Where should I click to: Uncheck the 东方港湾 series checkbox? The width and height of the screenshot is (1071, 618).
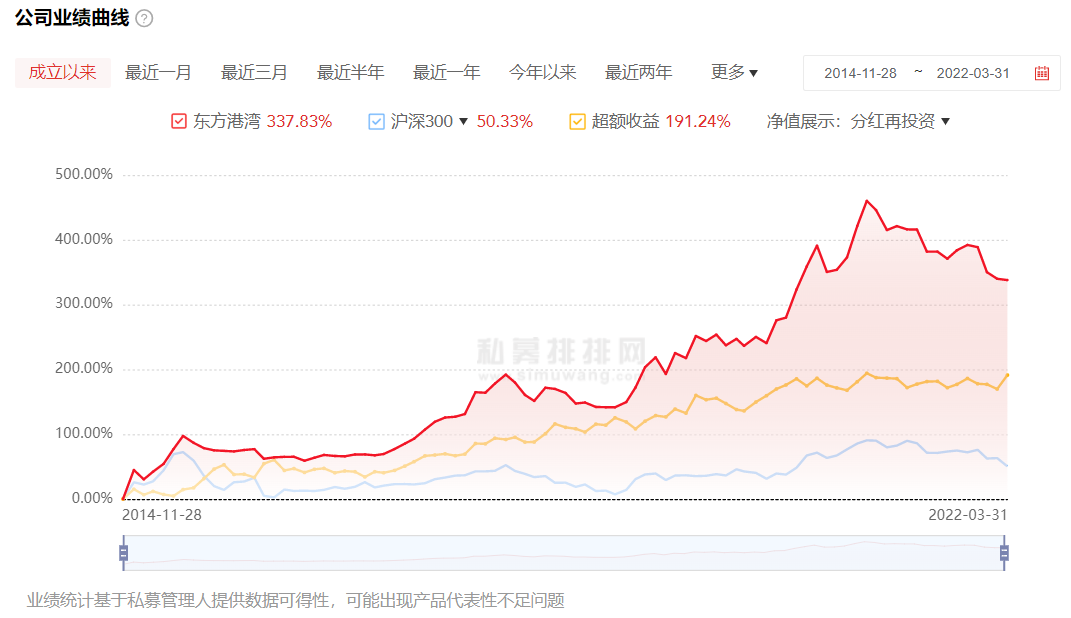pyautogui.click(x=178, y=122)
